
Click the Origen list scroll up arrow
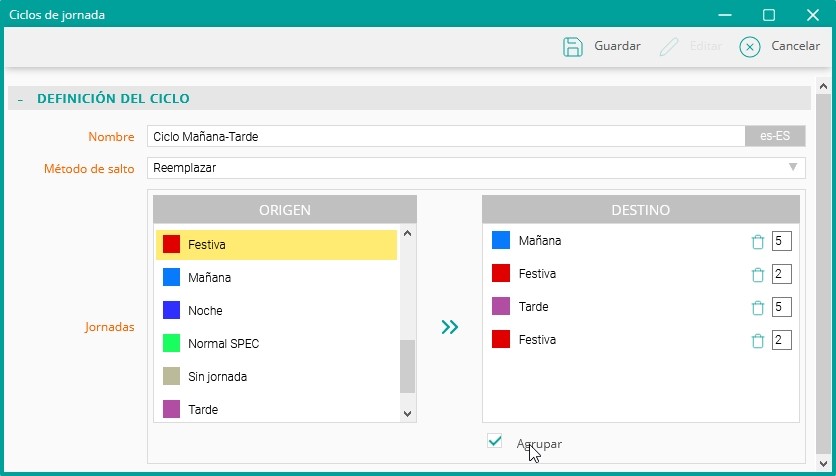coord(408,233)
